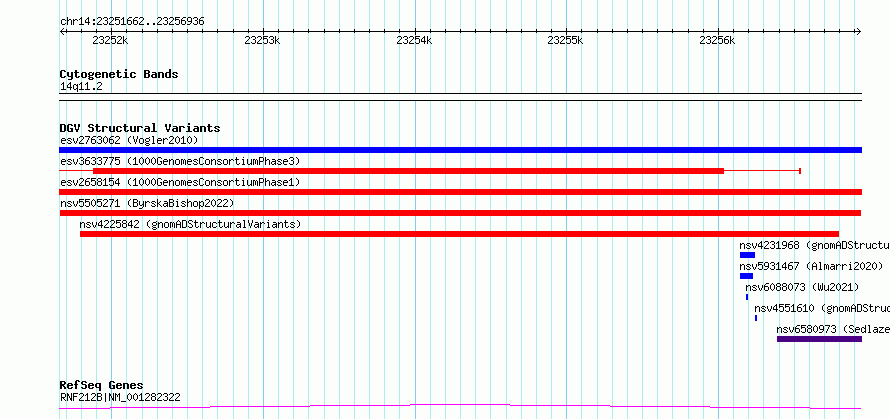Click the tiny blue nsv6088073 marker
This screenshot has height=419, width=890.
[747, 297]
